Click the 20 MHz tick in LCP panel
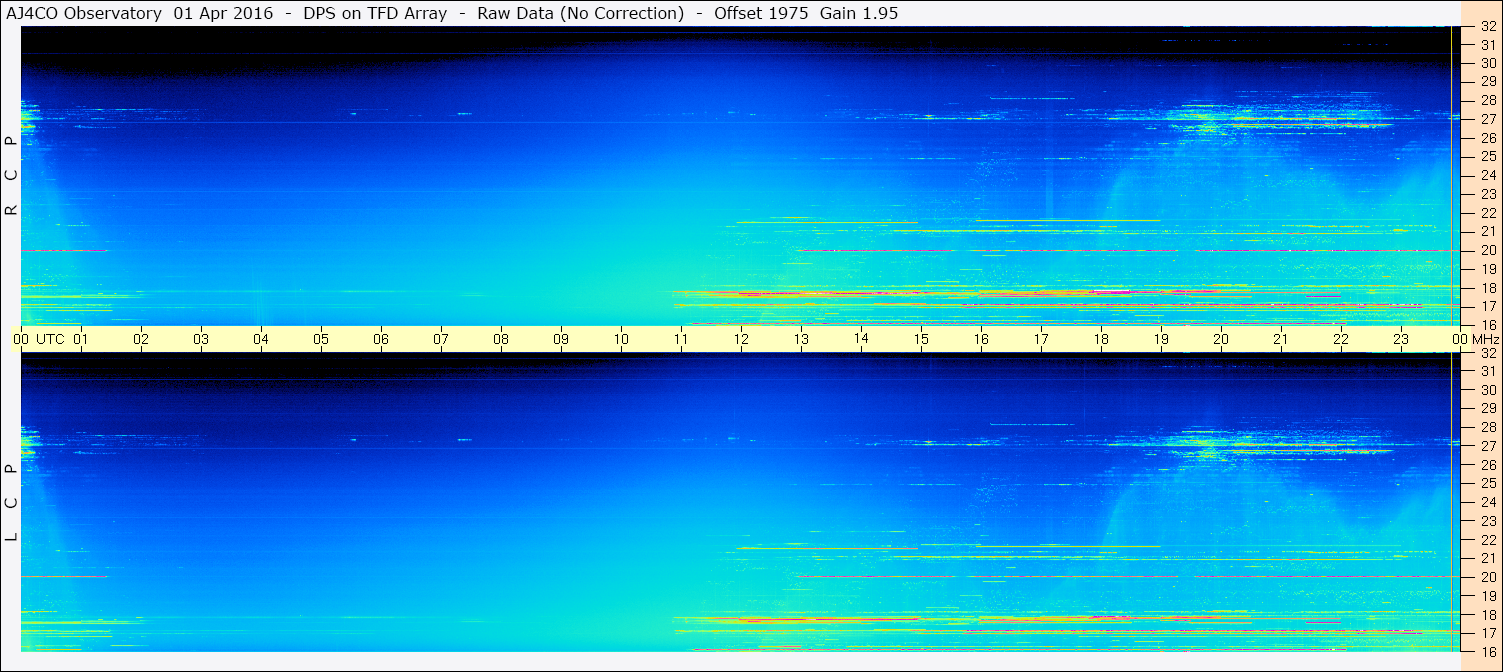This screenshot has height=672, width=1503. click(x=1488, y=577)
